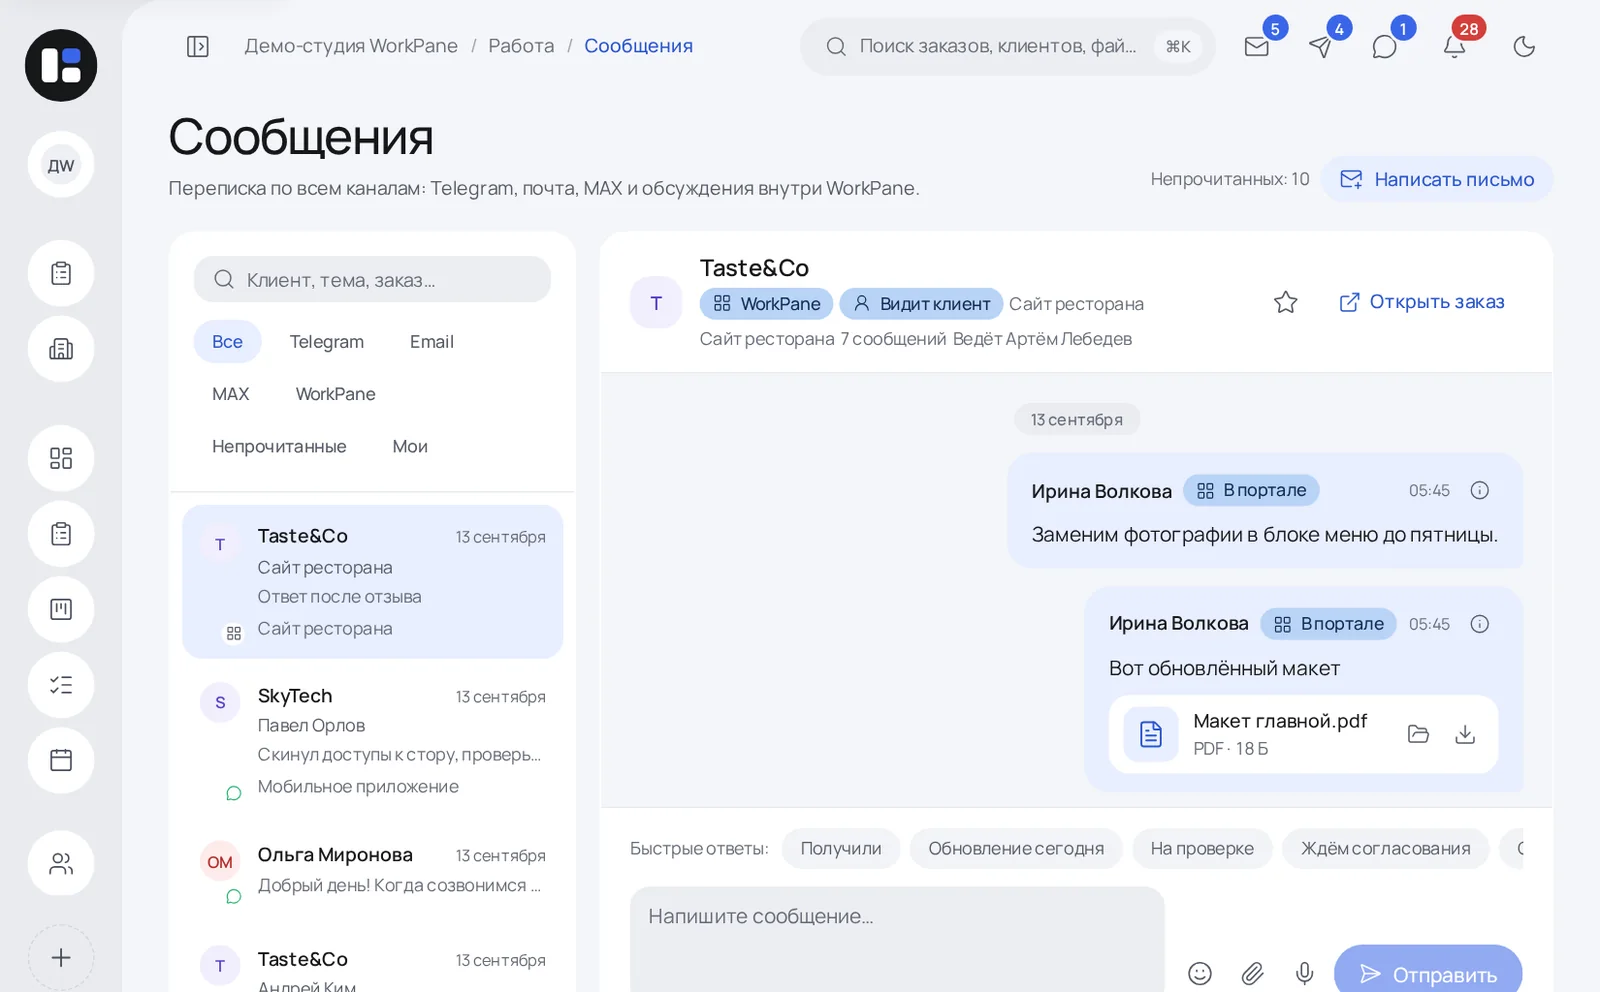Open the emoji picker
The width and height of the screenshot is (1600, 992).
(1200, 973)
